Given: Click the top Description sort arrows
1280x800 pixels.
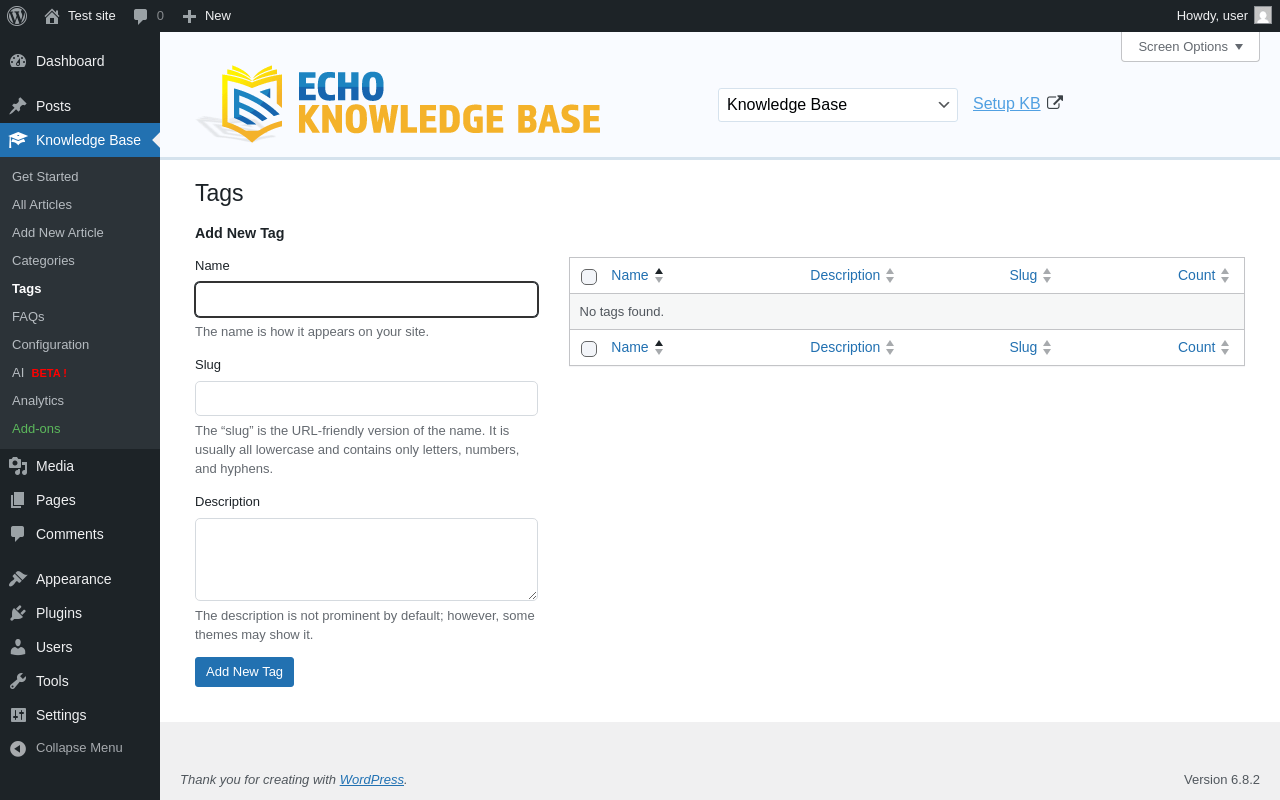Looking at the screenshot, I should (x=890, y=275).
